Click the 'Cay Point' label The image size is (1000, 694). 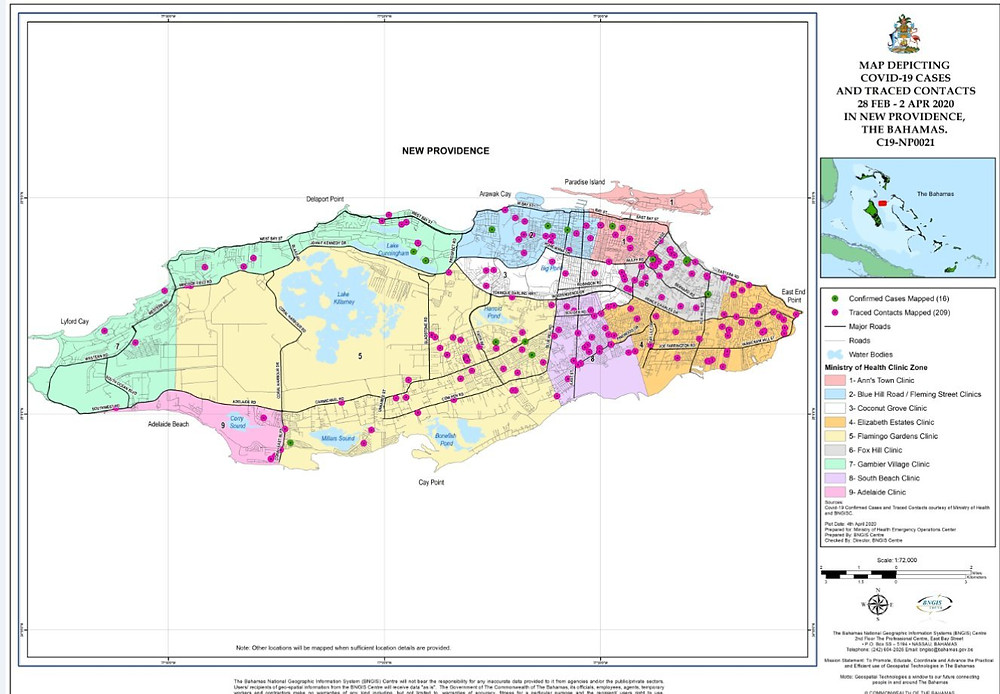(x=431, y=482)
